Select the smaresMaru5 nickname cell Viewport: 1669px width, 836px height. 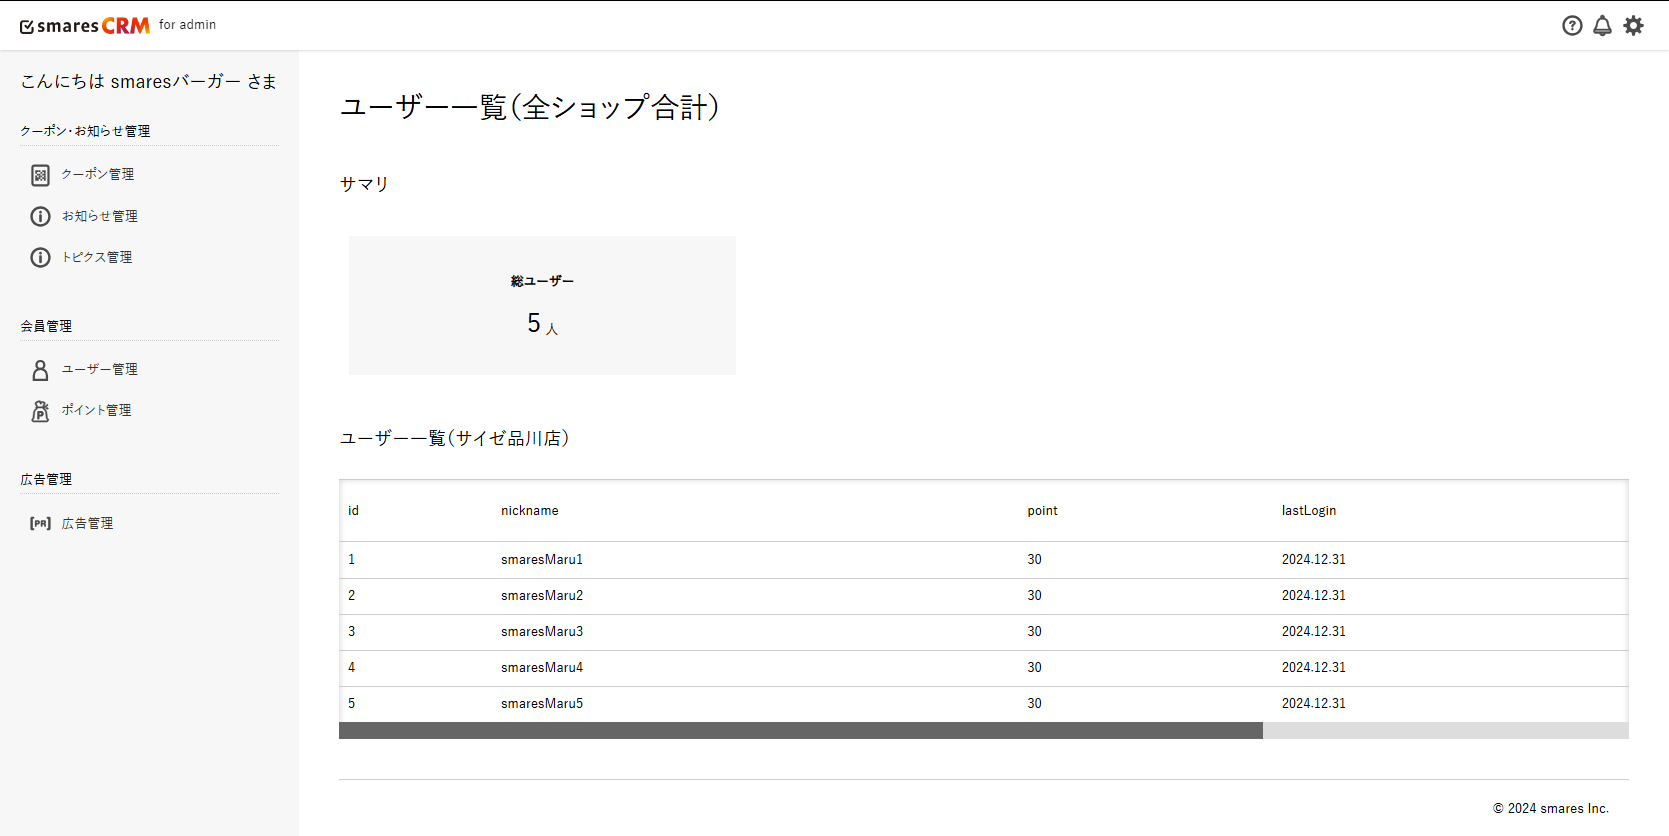(542, 704)
